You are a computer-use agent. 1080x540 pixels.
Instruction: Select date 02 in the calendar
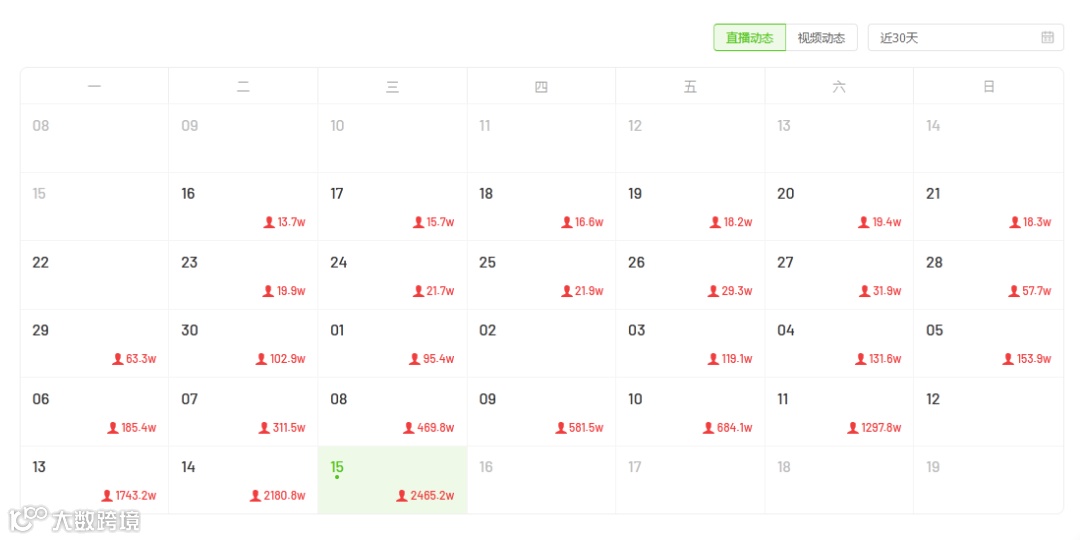(541, 343)
